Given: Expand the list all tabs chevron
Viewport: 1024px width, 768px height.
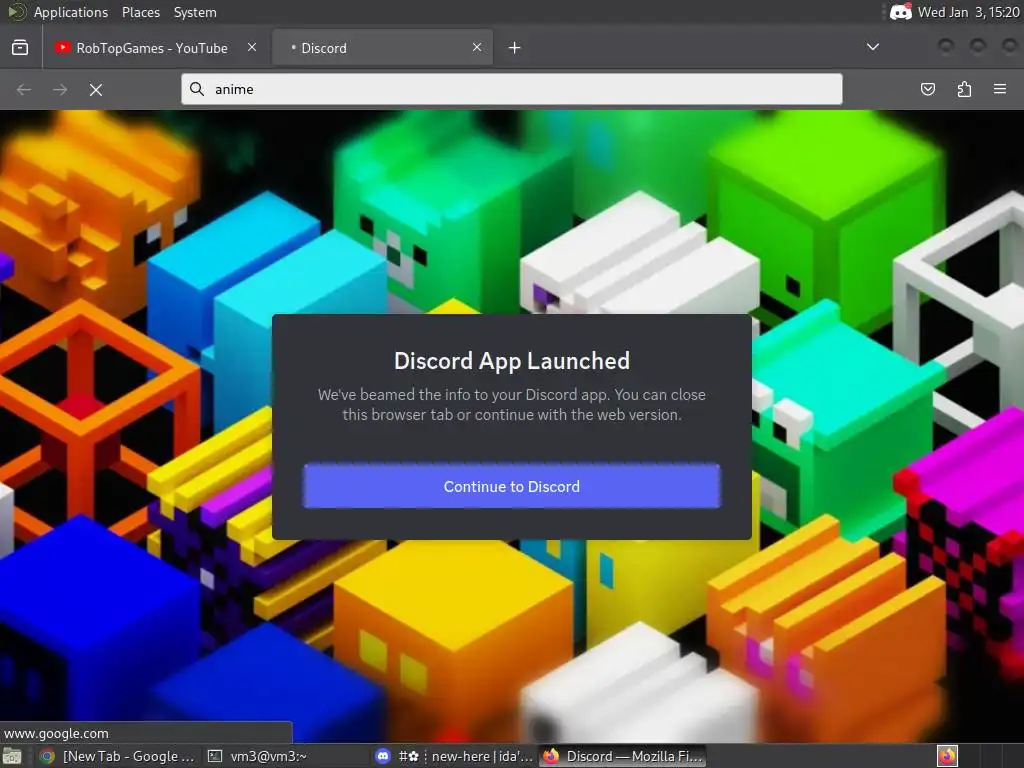Looking at the screenshot, I should [872, 47].
